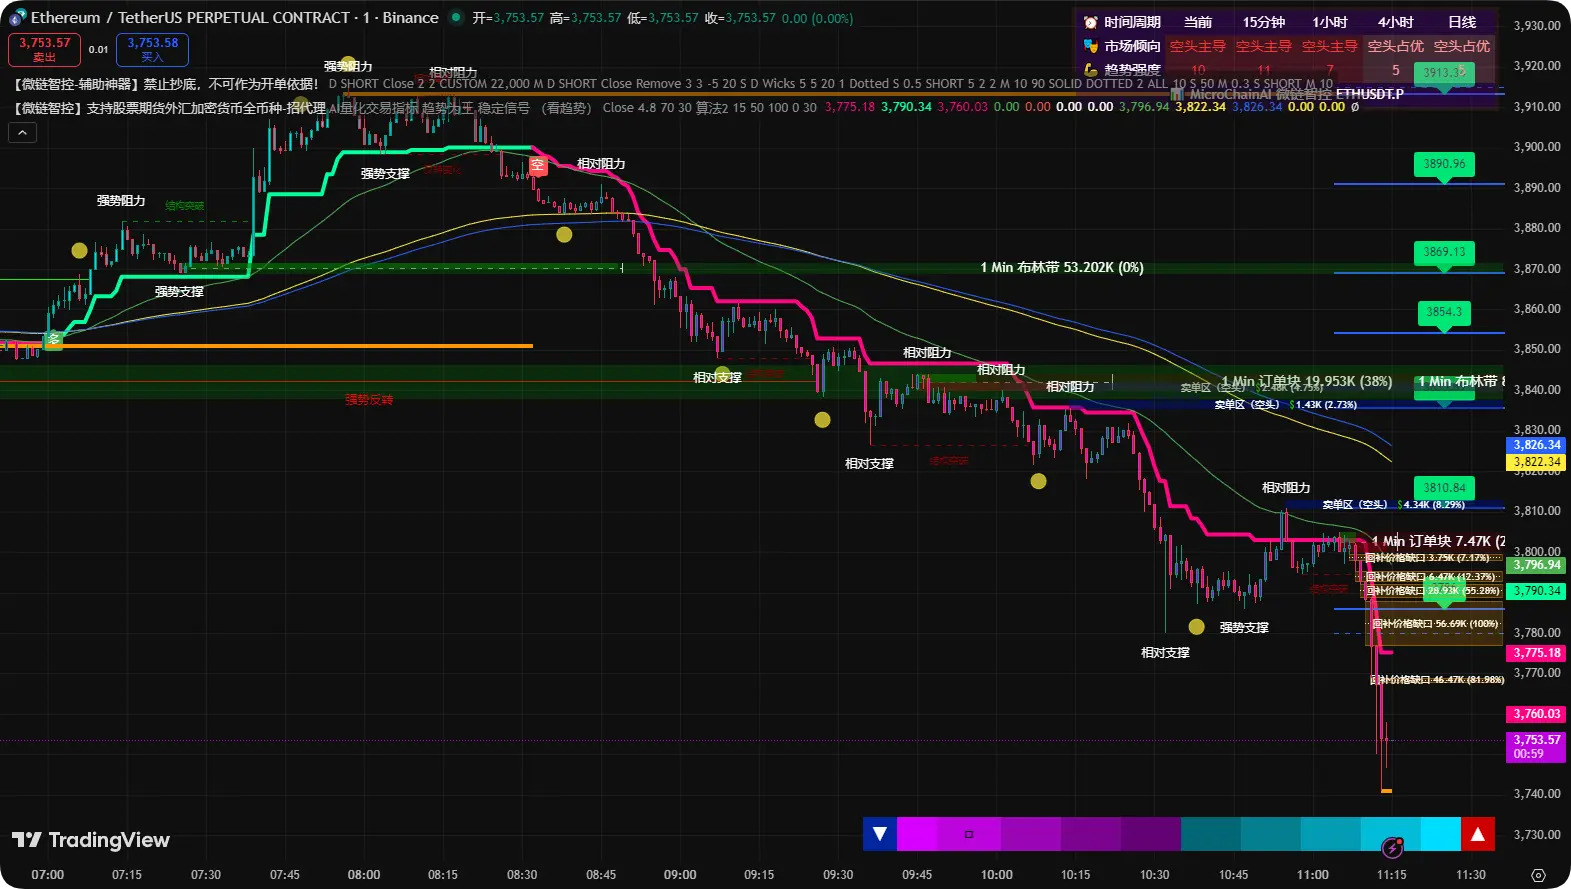Click the Ethereum symbol logo
Viewport: 1571px width, 889px height.
[17, 18]
